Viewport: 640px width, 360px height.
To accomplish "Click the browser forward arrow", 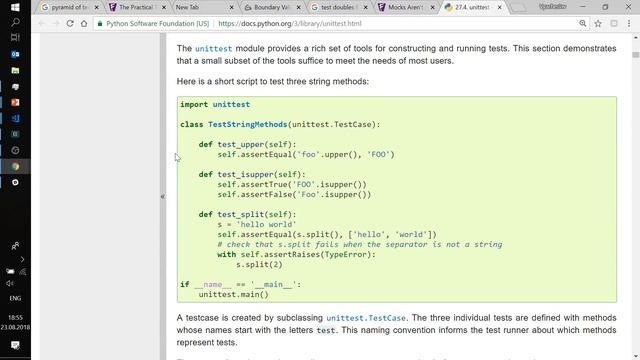I will tap(56, 24).
